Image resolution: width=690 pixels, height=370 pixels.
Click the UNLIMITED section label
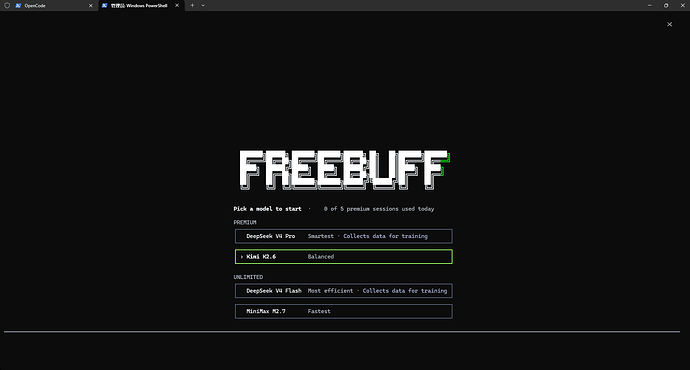[248, 277]
